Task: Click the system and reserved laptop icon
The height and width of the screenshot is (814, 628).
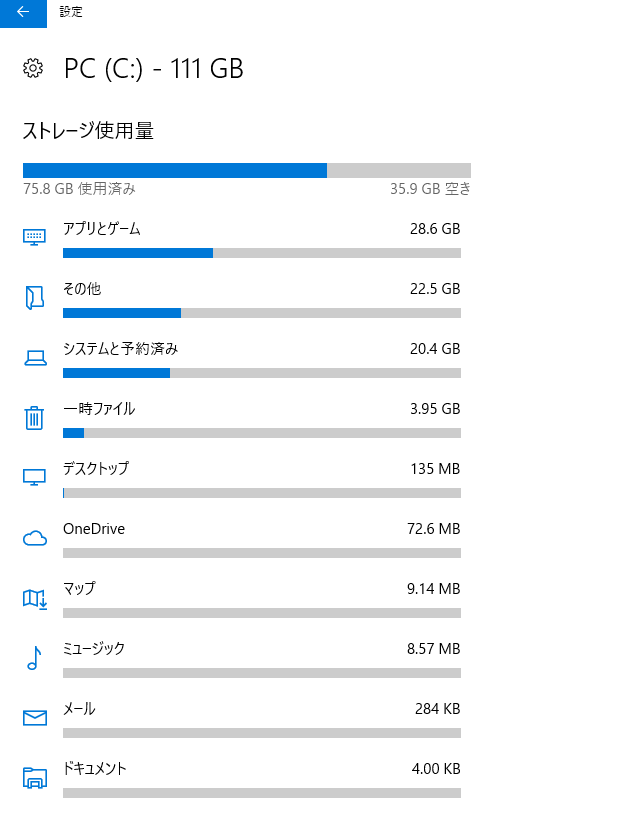Action: point(35,358)
